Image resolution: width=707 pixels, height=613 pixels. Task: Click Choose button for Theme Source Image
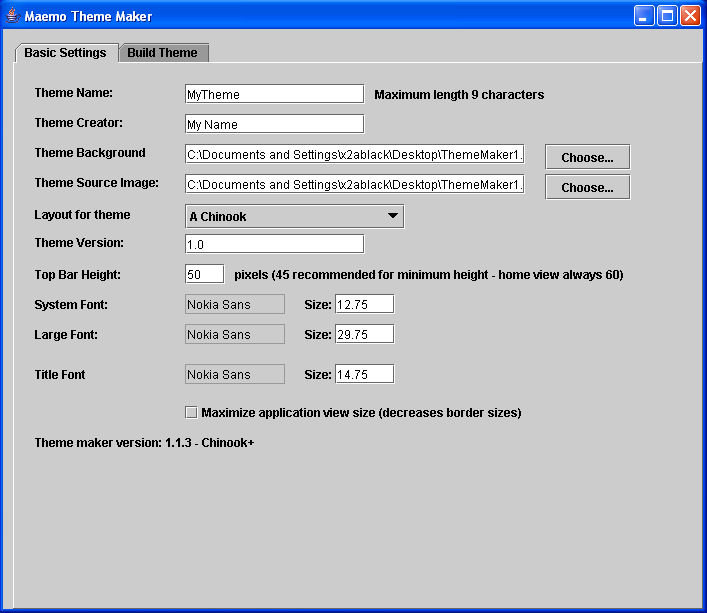click(587, 187)
